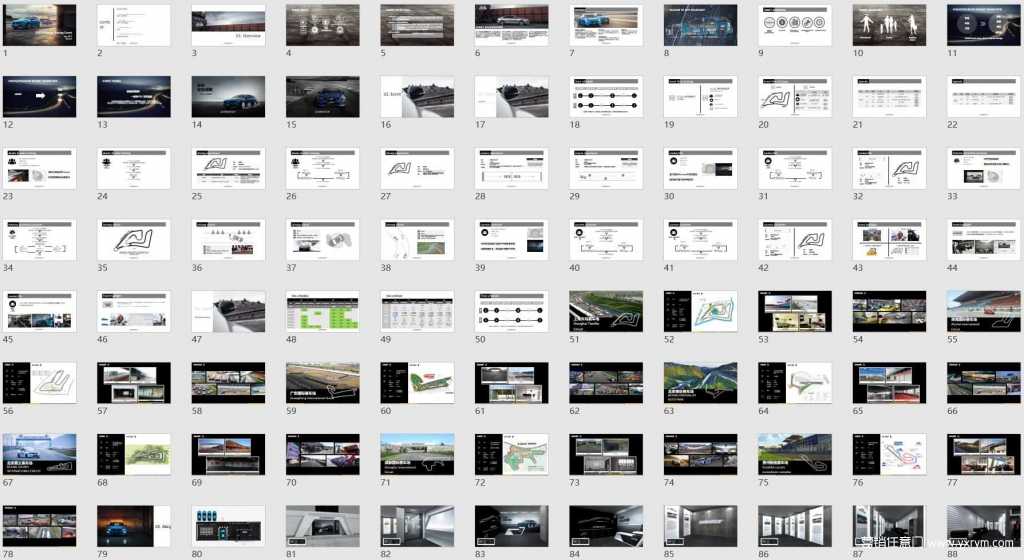Screen dimensions: 1024x560
Task: Click slide 11 thumbnail
Action: [x=984, y=25]
